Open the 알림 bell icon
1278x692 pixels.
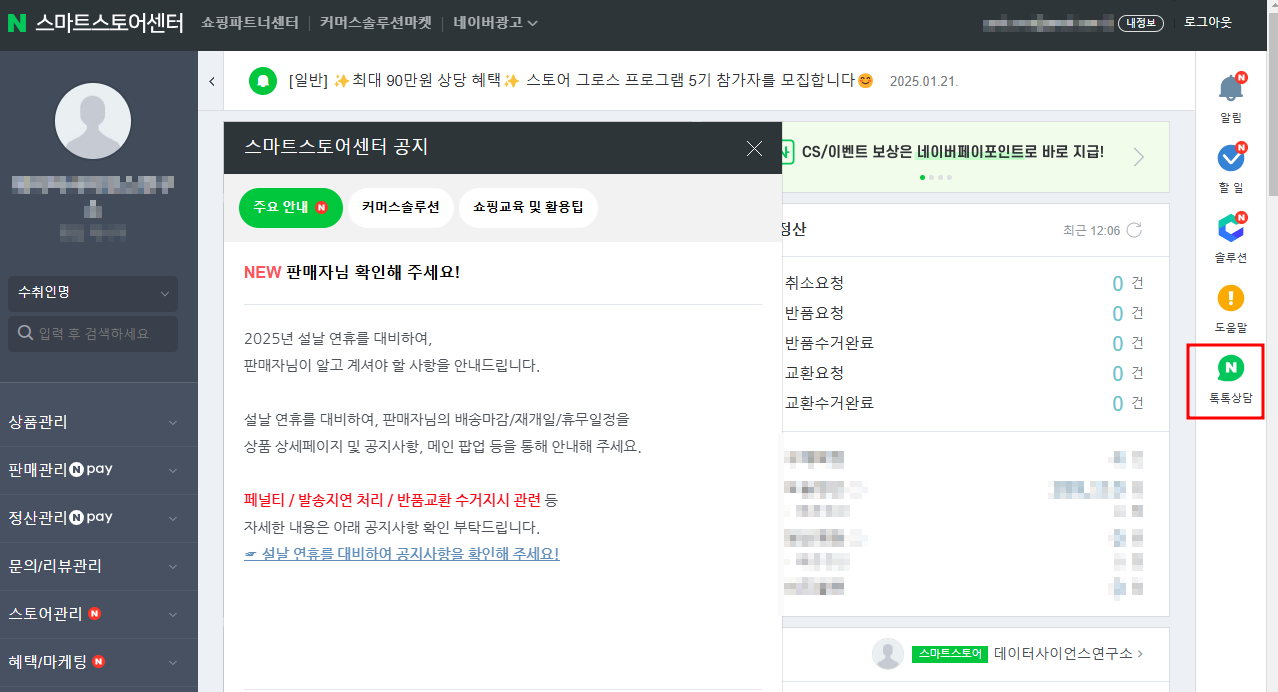1231,88
